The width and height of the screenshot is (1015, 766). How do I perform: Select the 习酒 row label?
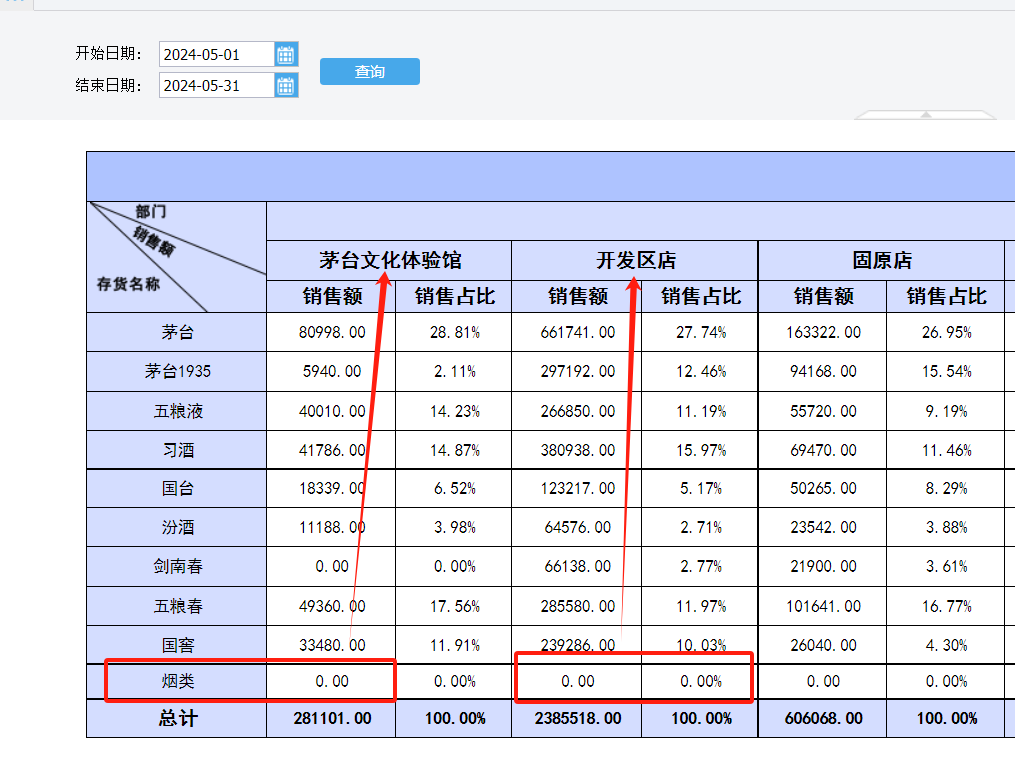(177, 449)
